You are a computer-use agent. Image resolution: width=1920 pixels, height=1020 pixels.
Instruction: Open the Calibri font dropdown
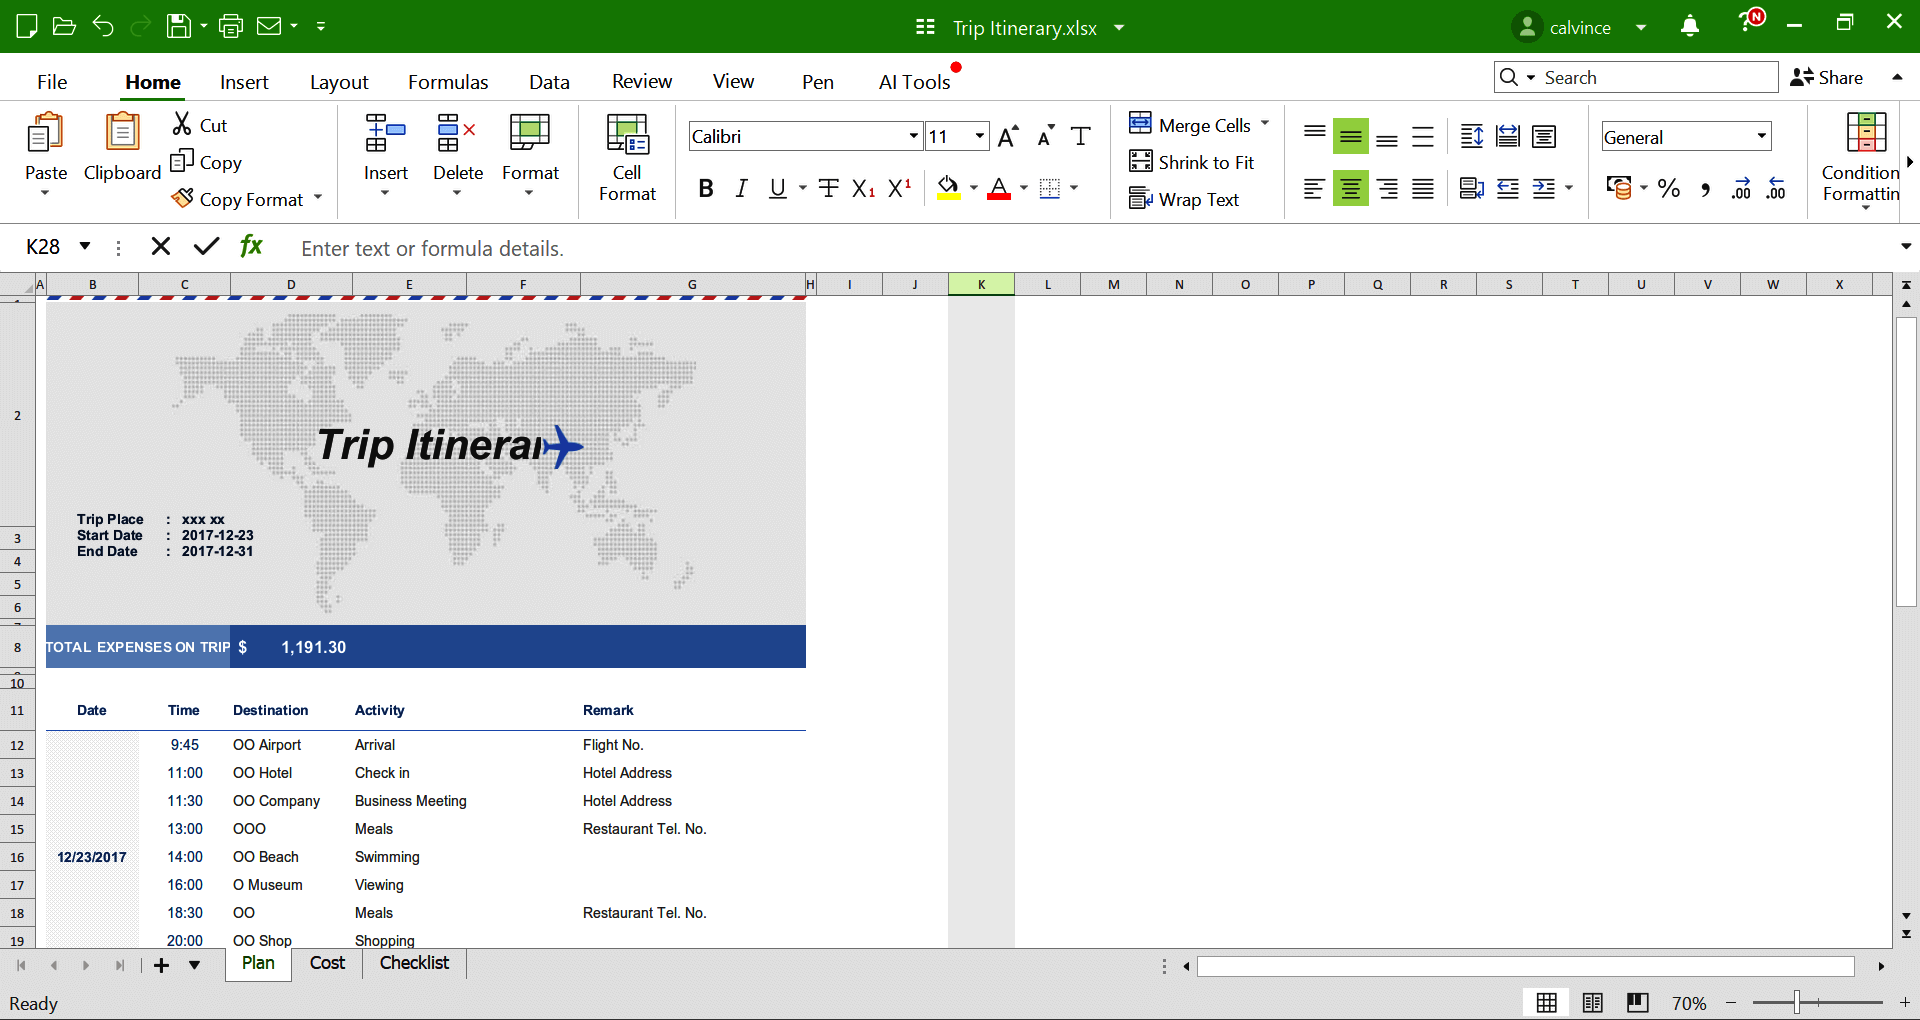click(911, 136)
